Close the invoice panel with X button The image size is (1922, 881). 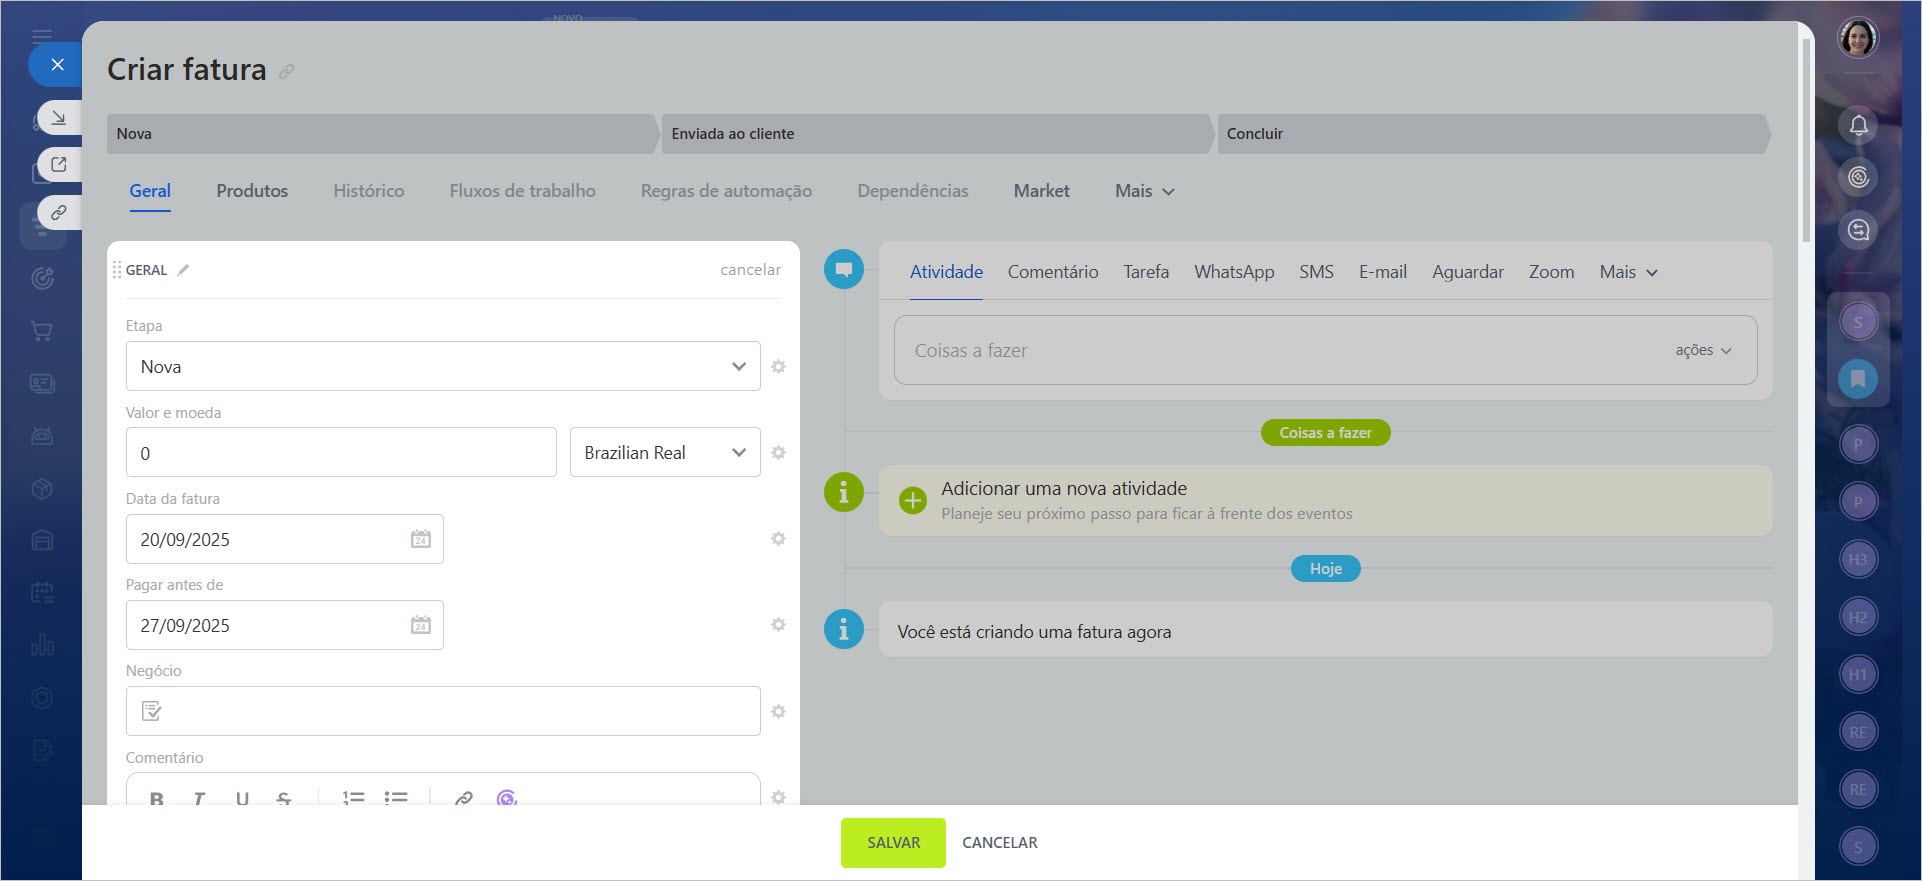57,65
